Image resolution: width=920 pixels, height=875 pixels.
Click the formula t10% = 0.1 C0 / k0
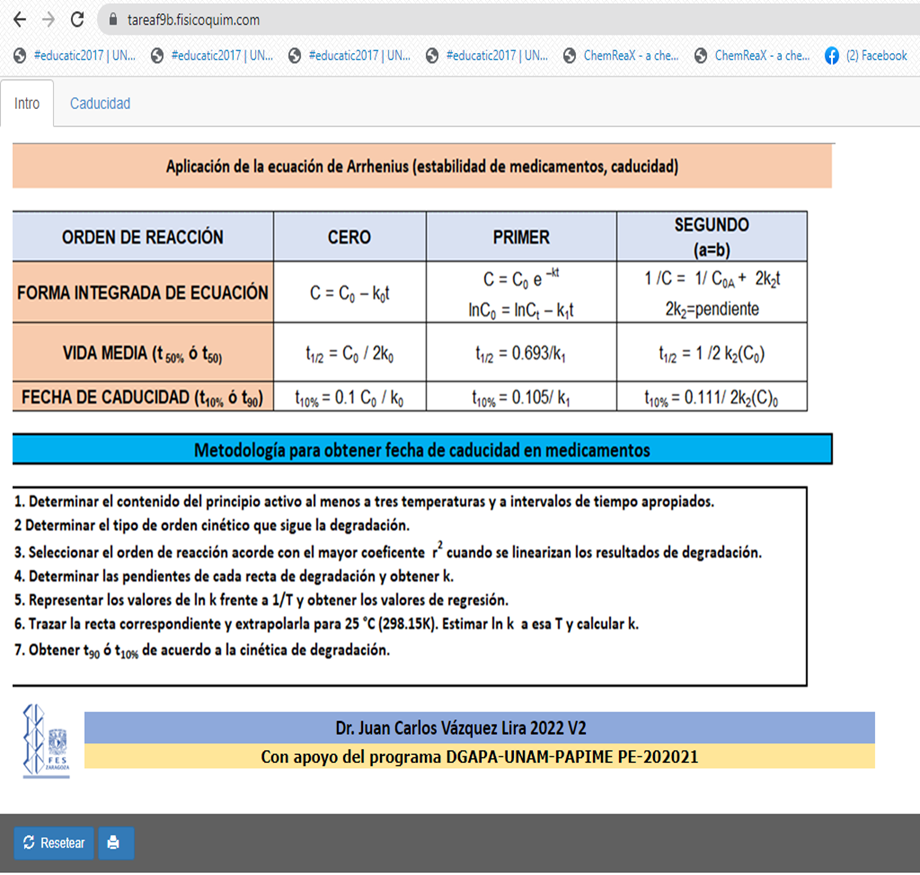point(350,398)
